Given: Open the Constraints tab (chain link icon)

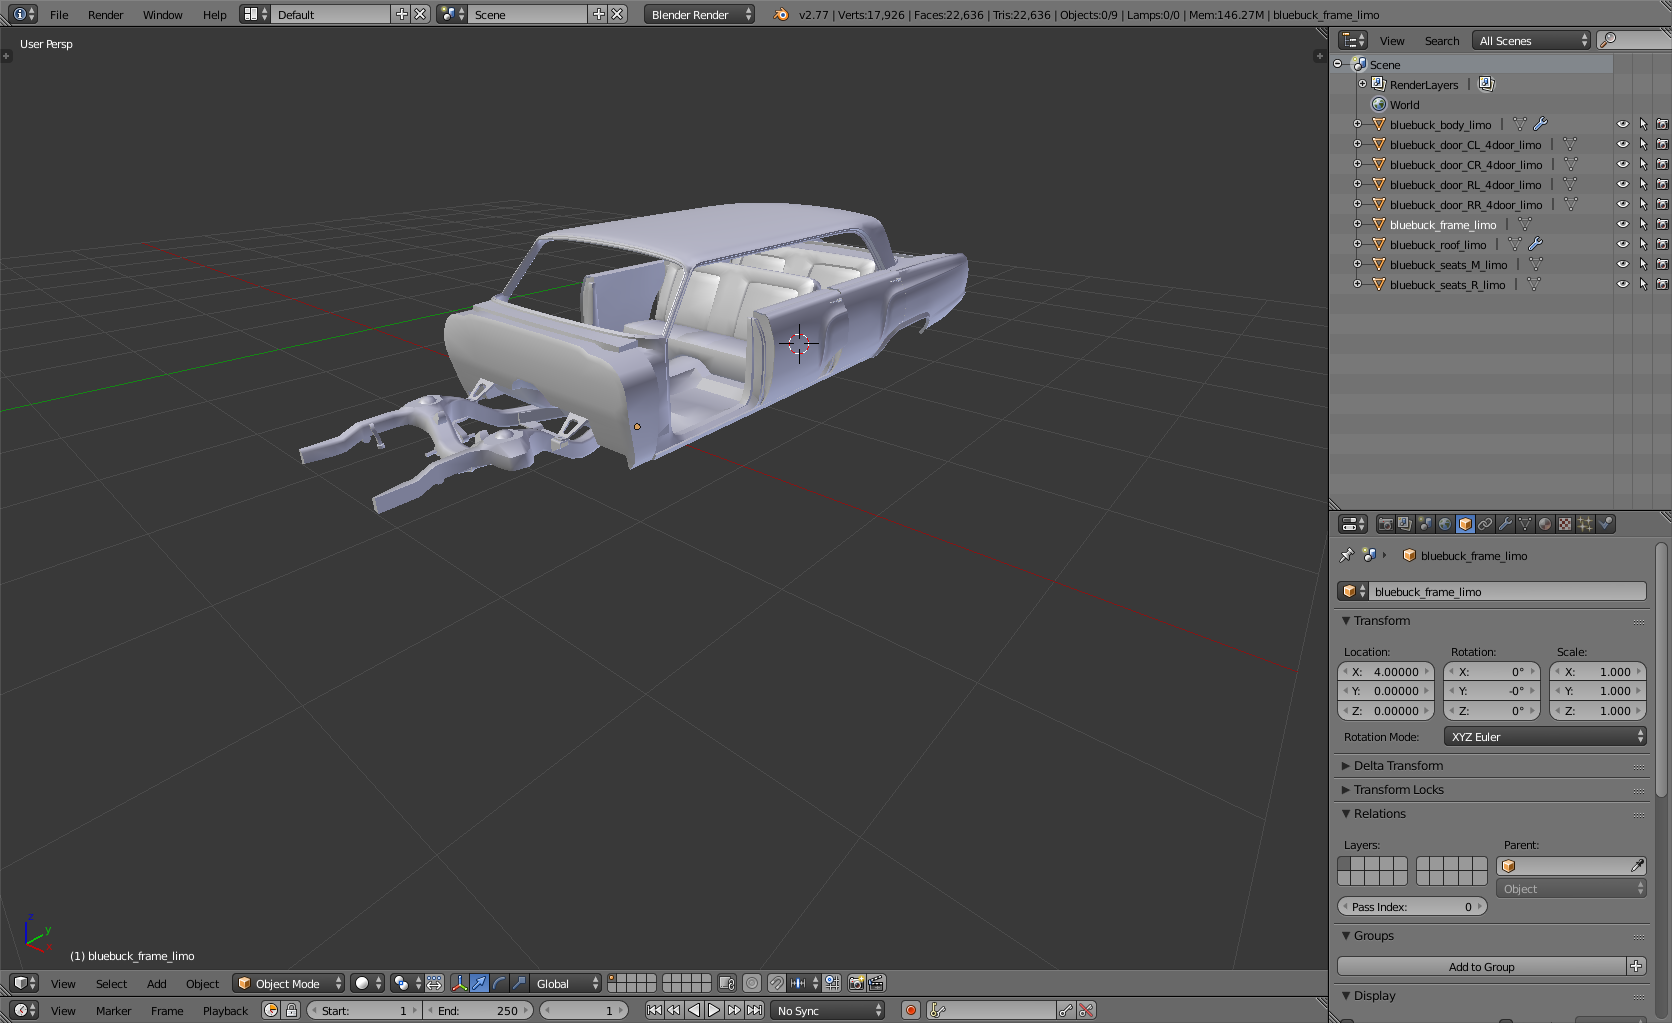Looking at the screenshot, I should (1485, 524).
